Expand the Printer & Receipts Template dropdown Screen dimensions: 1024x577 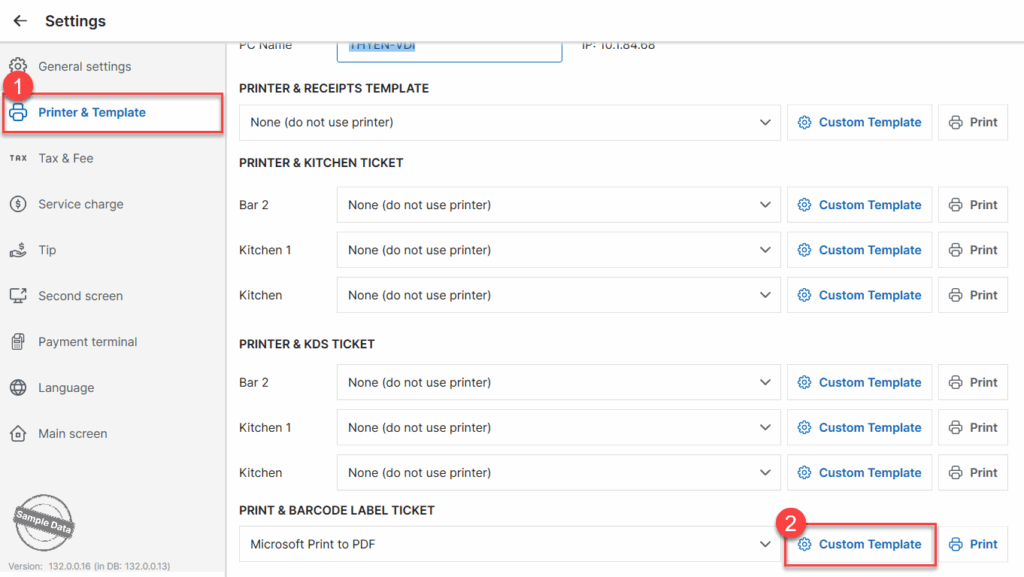click(x=765, y=122)
